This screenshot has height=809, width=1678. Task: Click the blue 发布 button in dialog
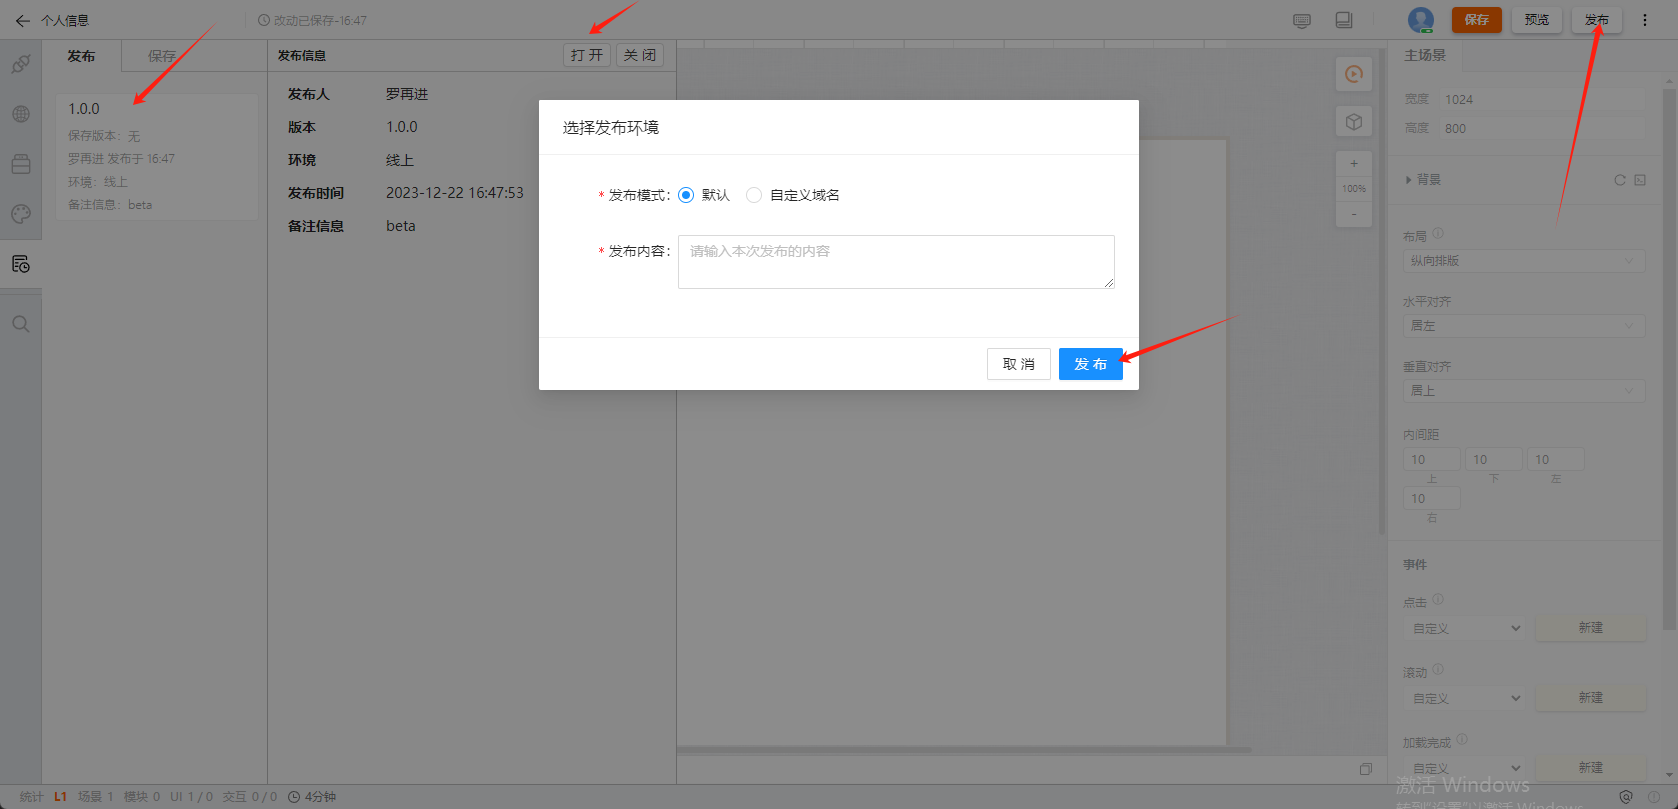pos(1090,364)
